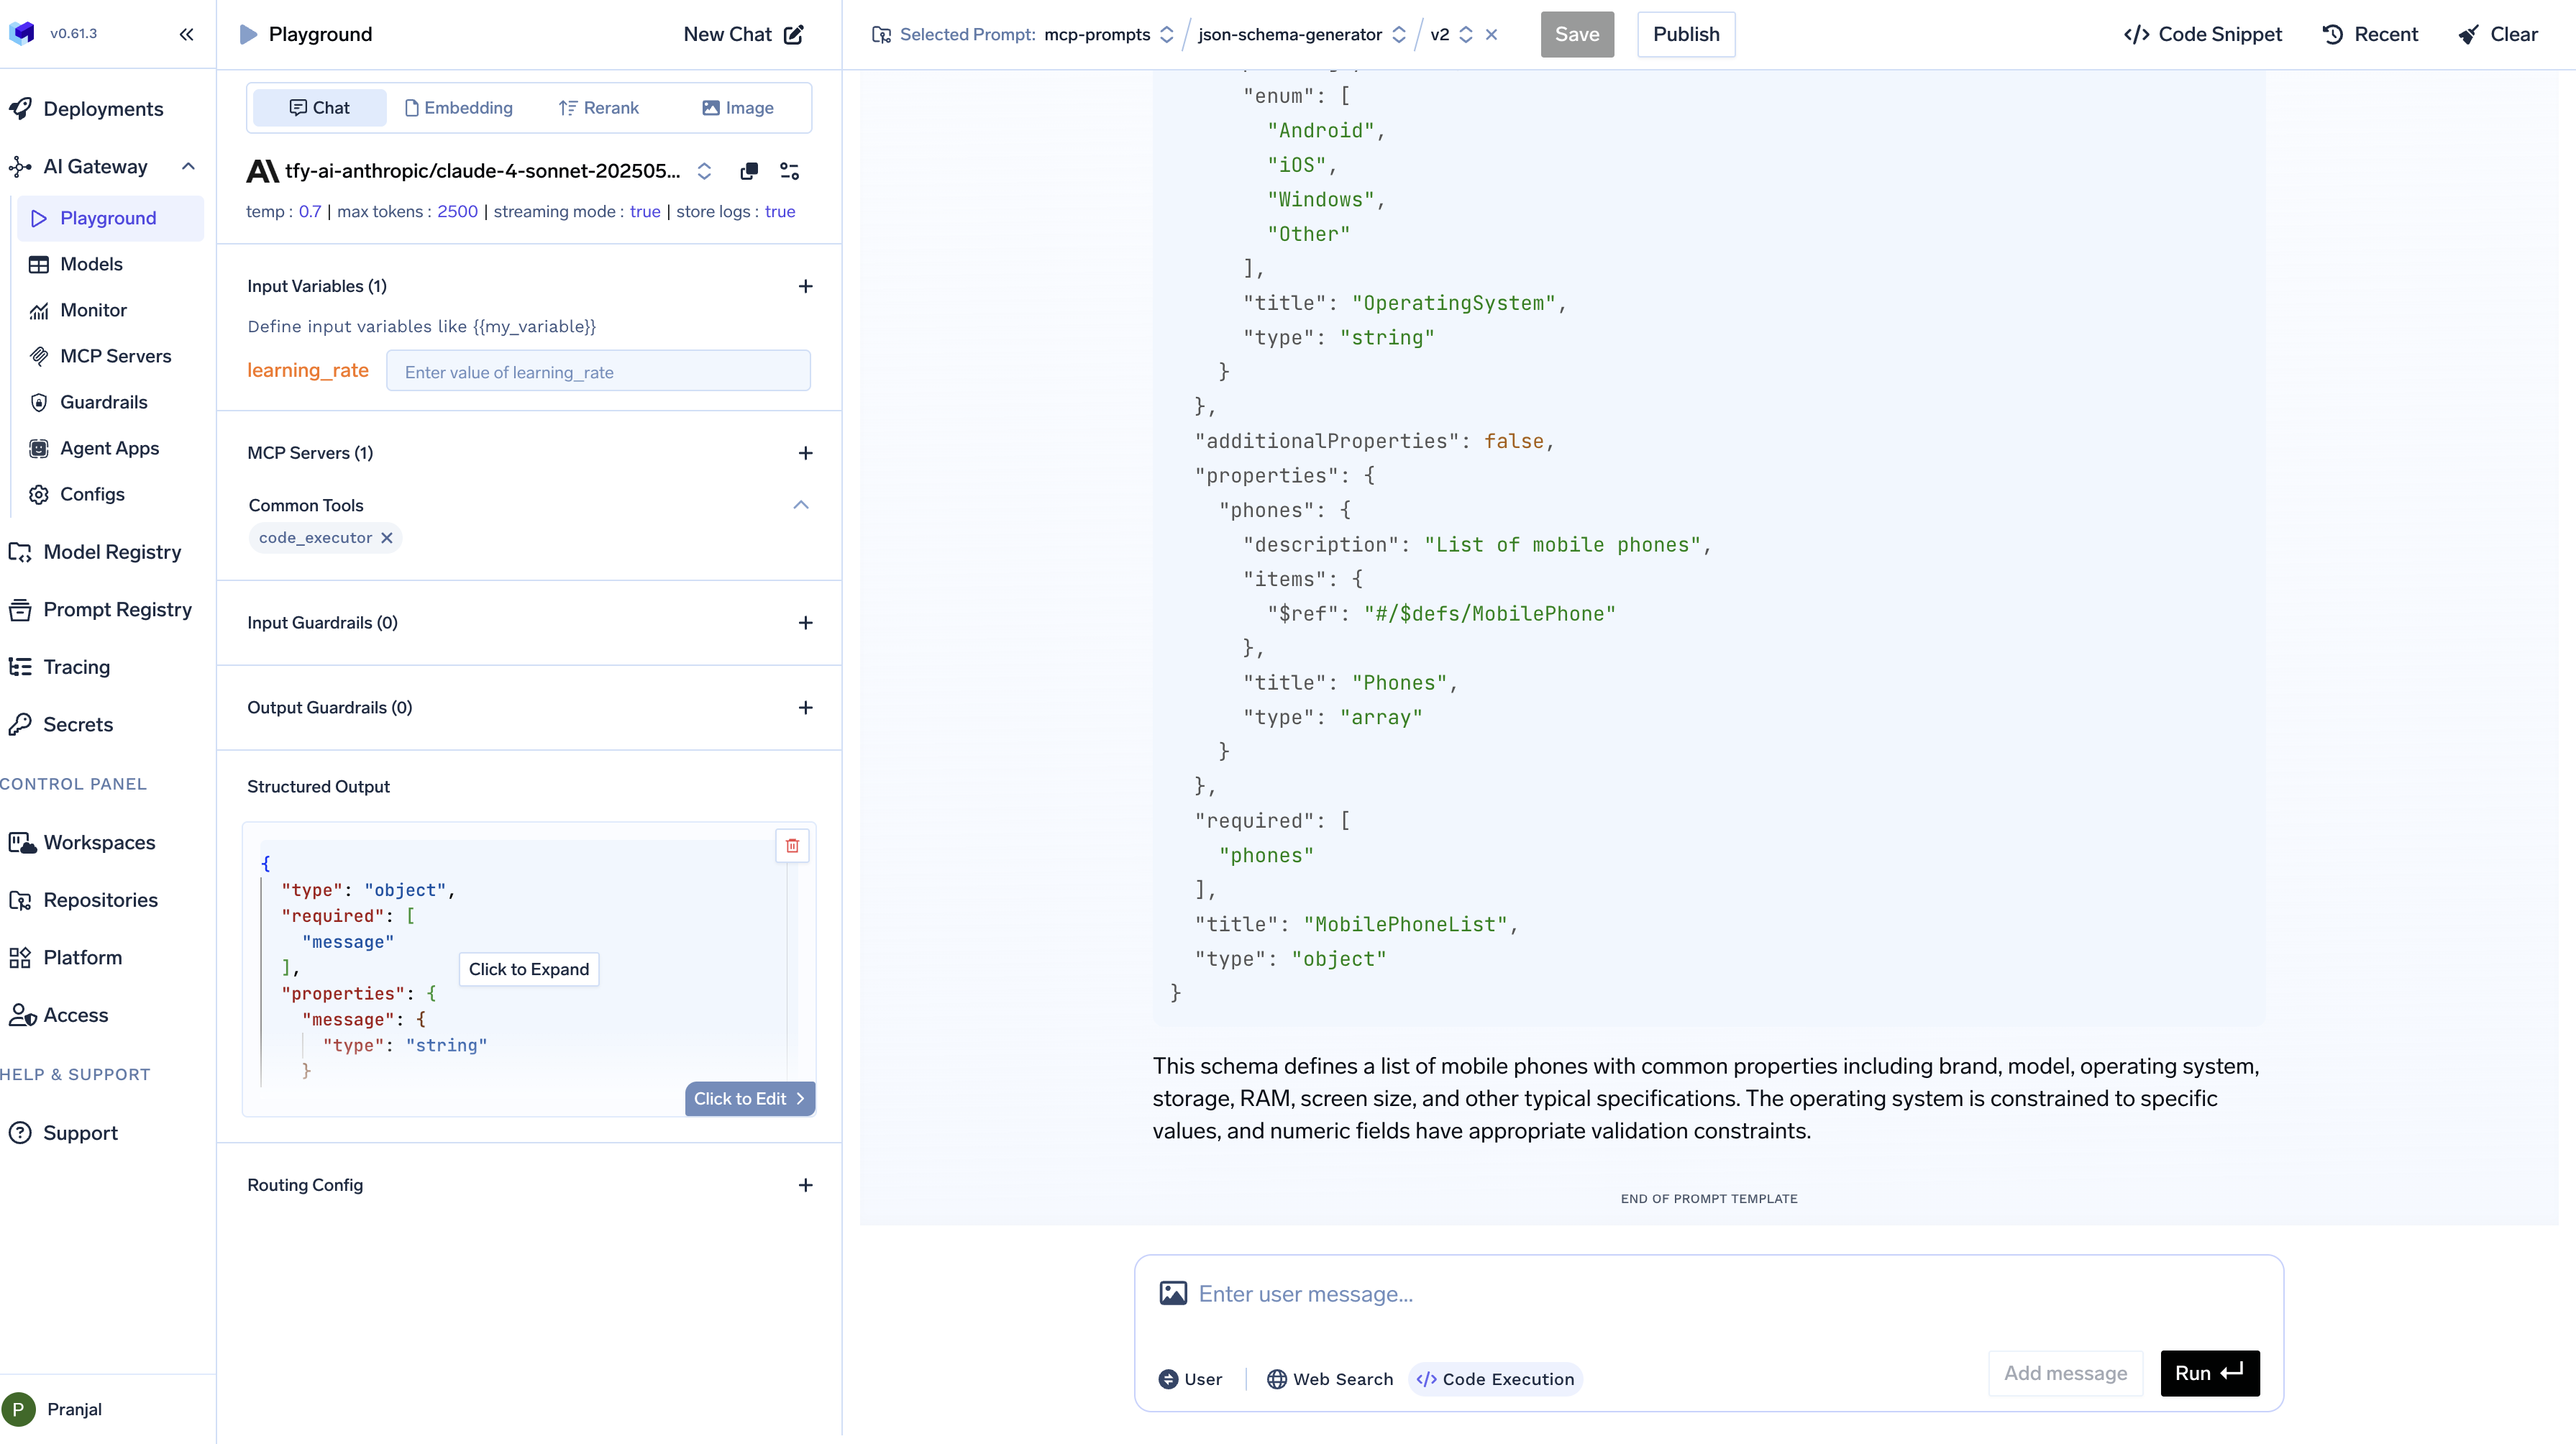The width and height of the screenshot is (2576, 1444).
Task: Click the Publish button
Action: (x=1685, y=34)
